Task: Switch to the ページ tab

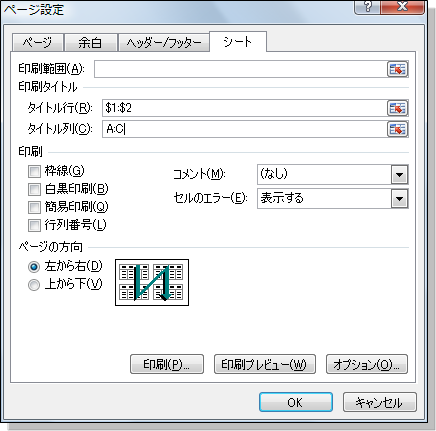Action: [37, 43]
